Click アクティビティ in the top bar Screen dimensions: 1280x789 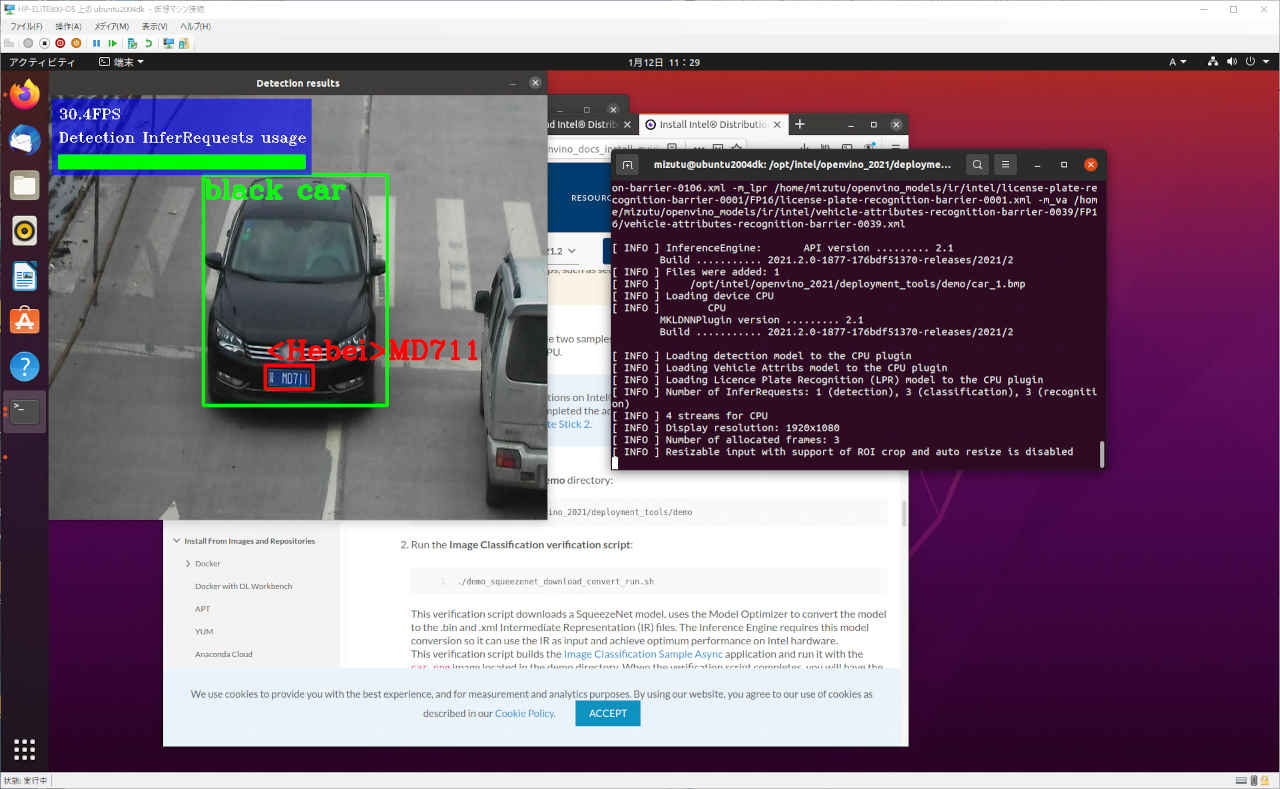coord(42,62)
